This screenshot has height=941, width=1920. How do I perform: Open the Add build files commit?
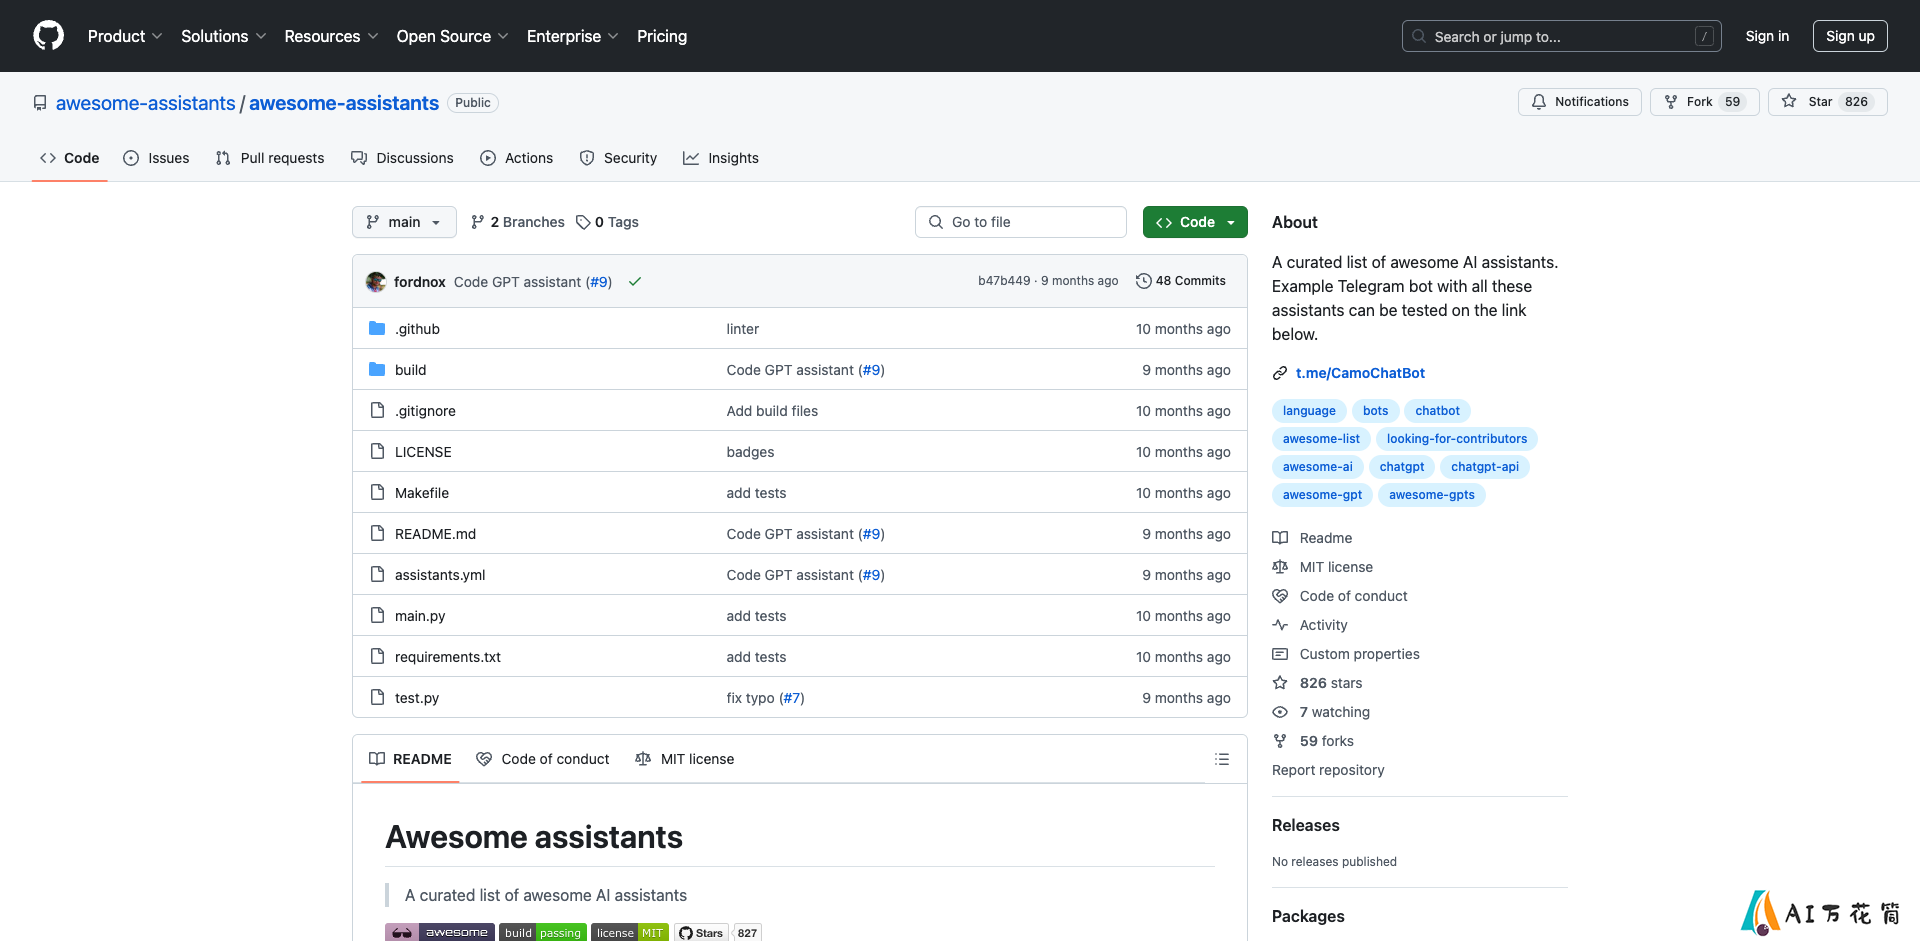coord(772,411)
